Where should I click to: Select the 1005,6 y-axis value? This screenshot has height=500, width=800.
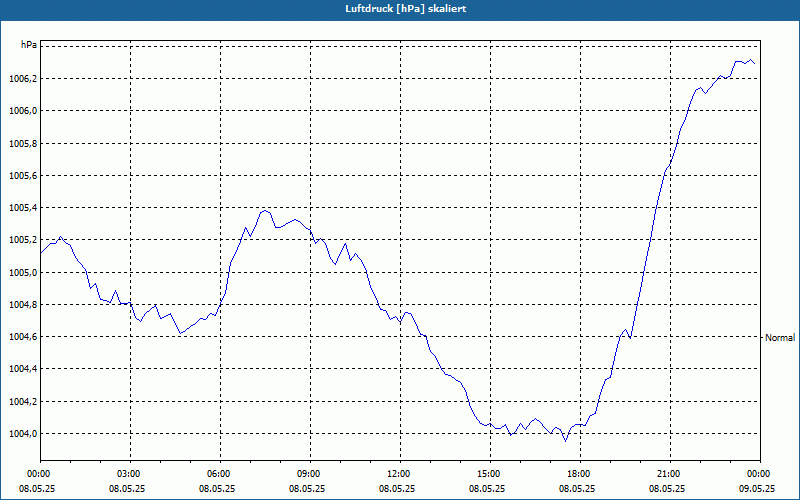[23, 176]
